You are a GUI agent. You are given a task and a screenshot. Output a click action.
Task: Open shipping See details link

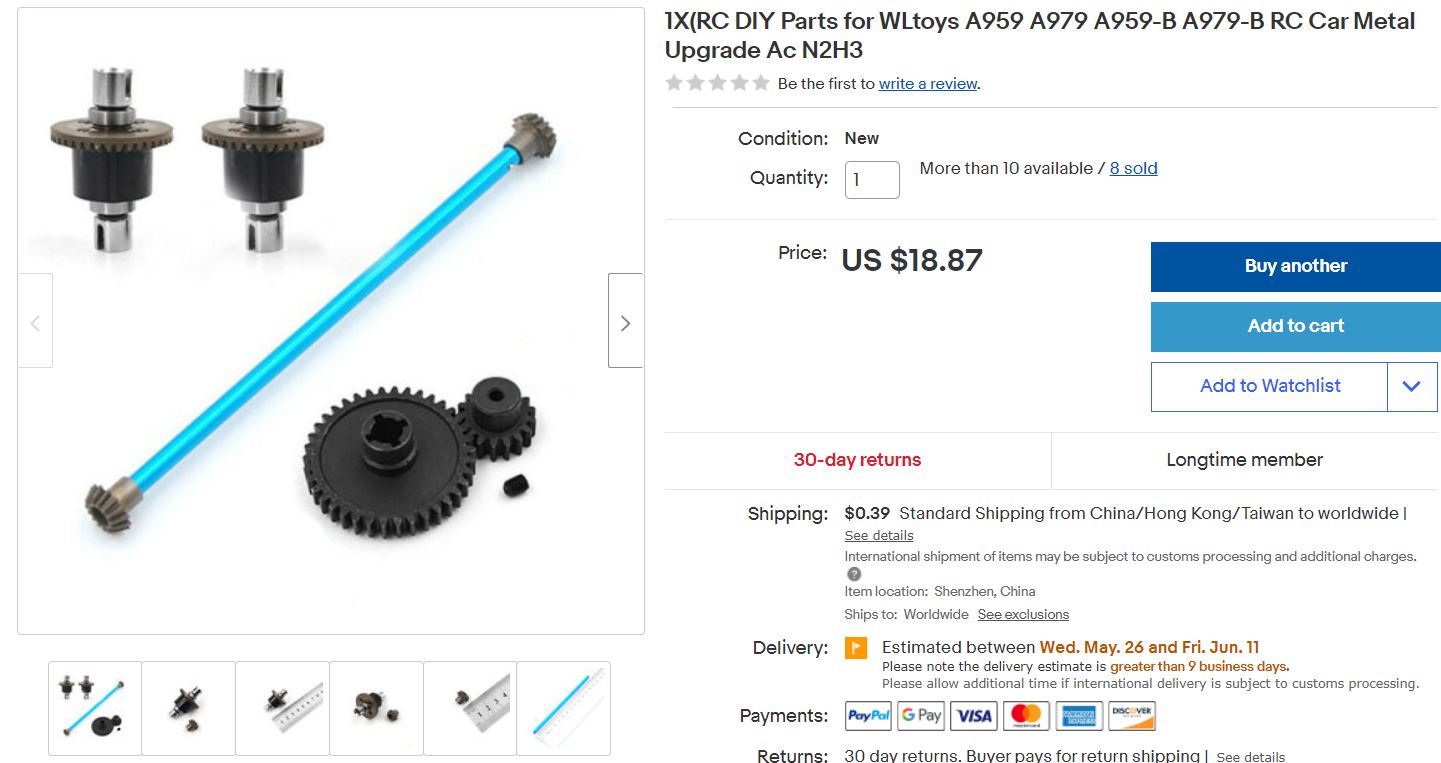(x=879, y=535)
